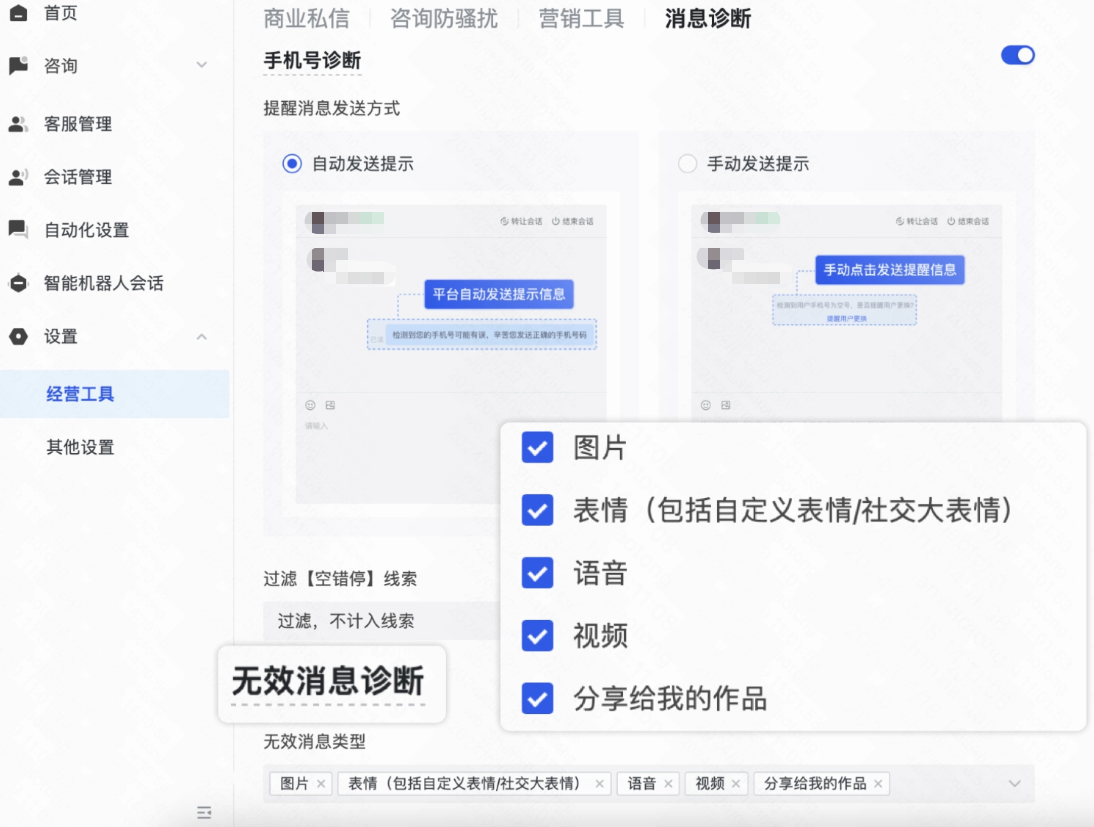Switch to the 商业私信 tab
Screen dimensions: 1094x827
306,18
